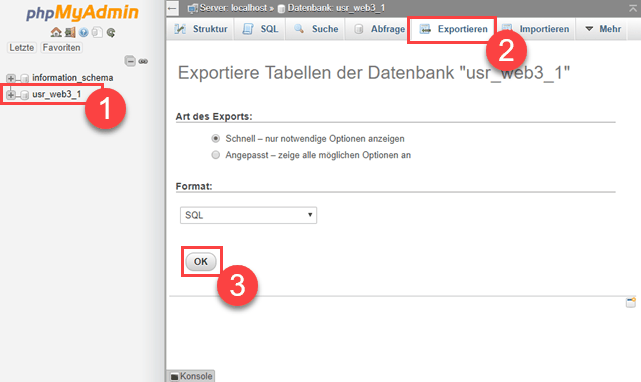Open the Mehr dropdown menu
The height and width of the screenshot is (382, 641).
click(603, 29)
